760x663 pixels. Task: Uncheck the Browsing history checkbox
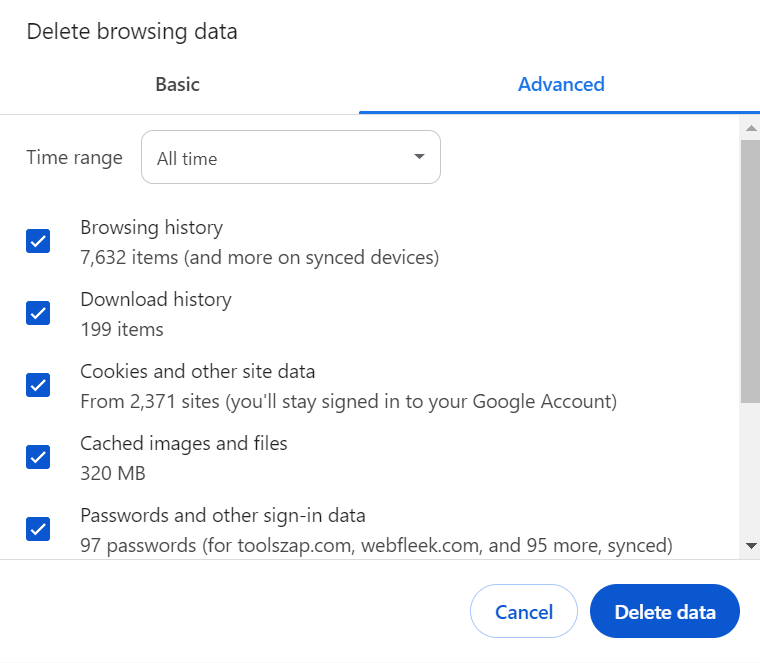coord(38,241)
